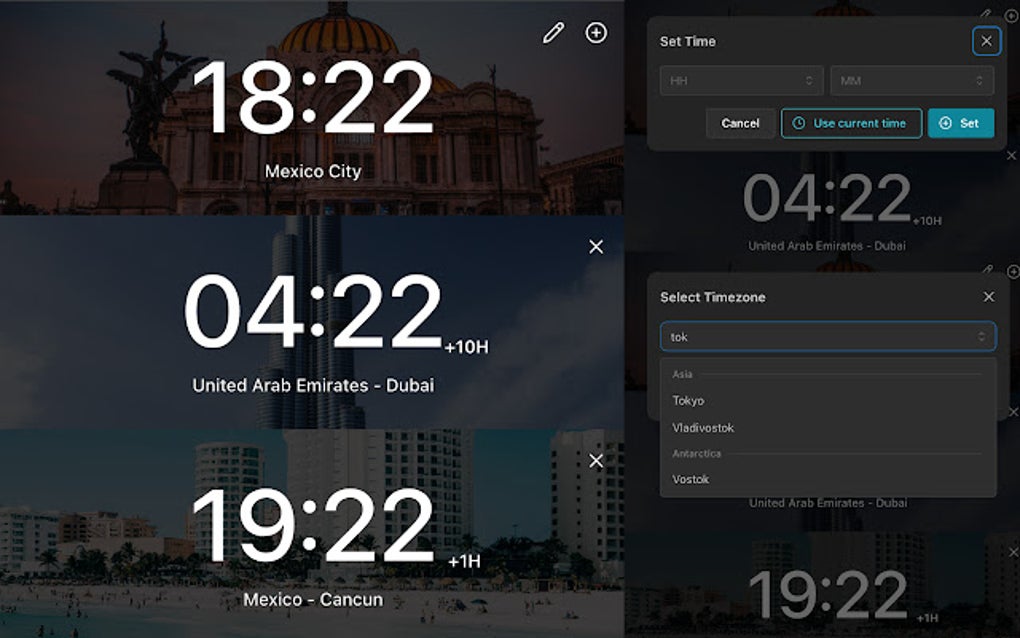
Task: Select Tokyo from the timezone results
Action: tap(688, 399)
